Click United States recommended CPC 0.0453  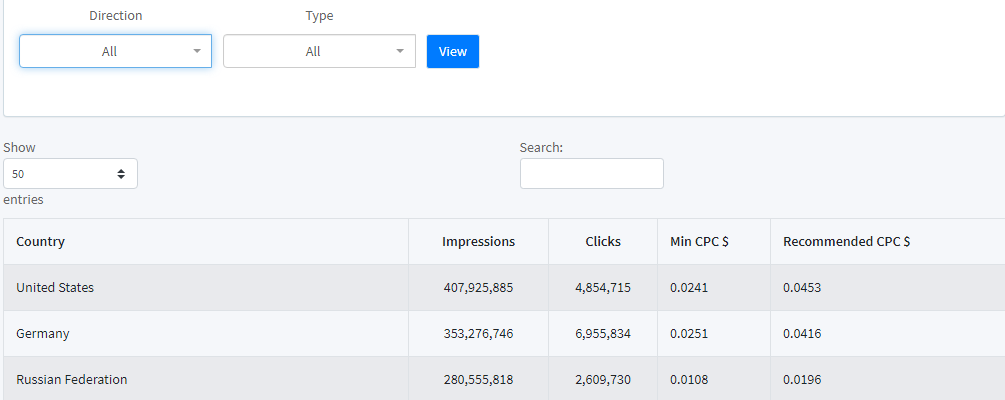802,287
